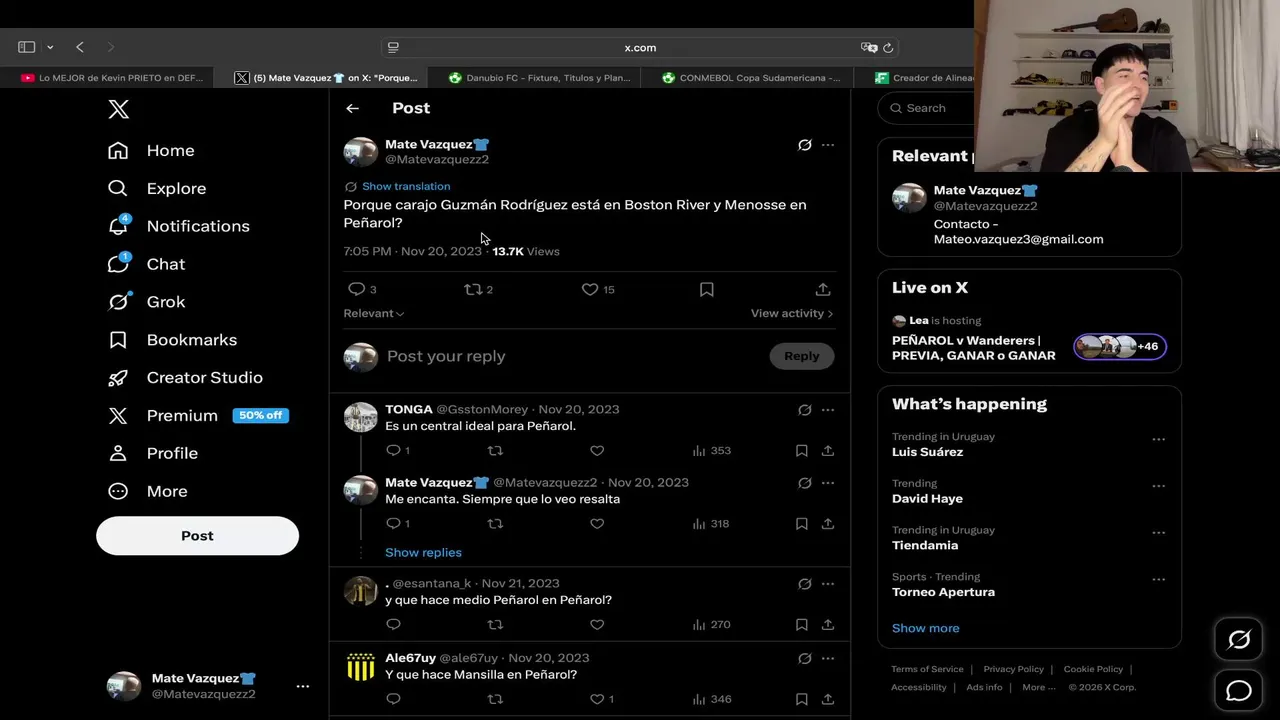Open Bookmarks in sidebar
The image size is (1280, 720).
172,340
